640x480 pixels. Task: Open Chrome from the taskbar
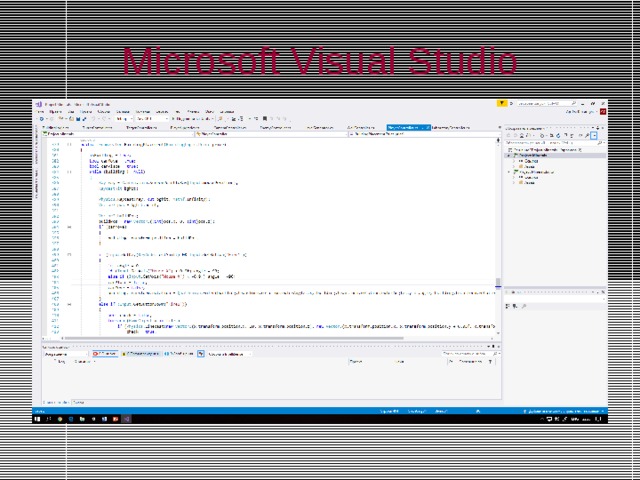(x=60, y=419)
